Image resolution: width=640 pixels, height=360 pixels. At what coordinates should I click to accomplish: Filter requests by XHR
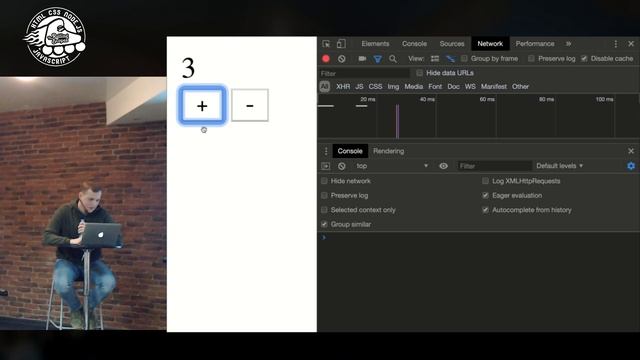pyautogui.click(x=343, y=87)
